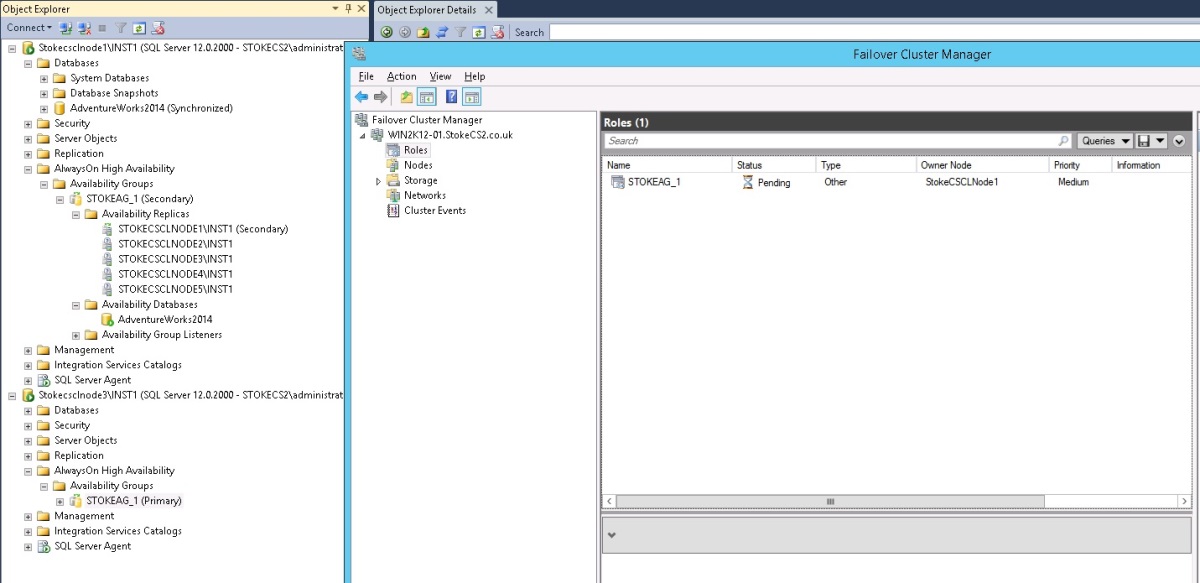Toggle the Show/Hide Console Tree button

point(426,97)
